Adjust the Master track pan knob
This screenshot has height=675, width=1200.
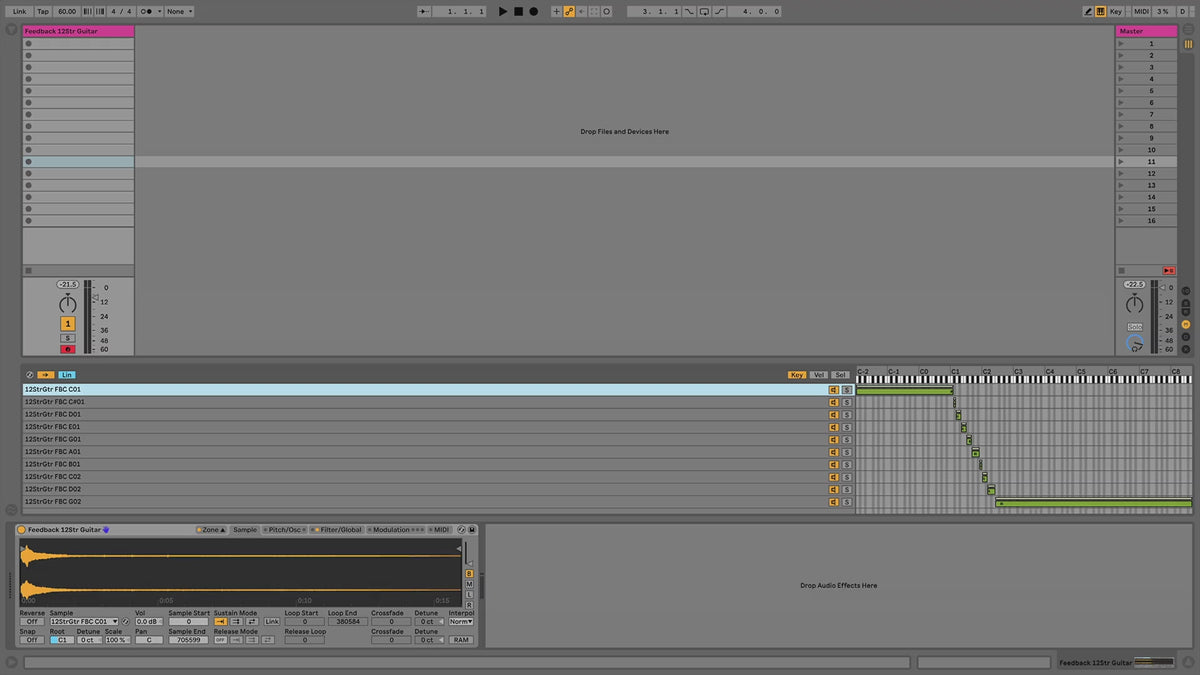(x=1134, y=304)
